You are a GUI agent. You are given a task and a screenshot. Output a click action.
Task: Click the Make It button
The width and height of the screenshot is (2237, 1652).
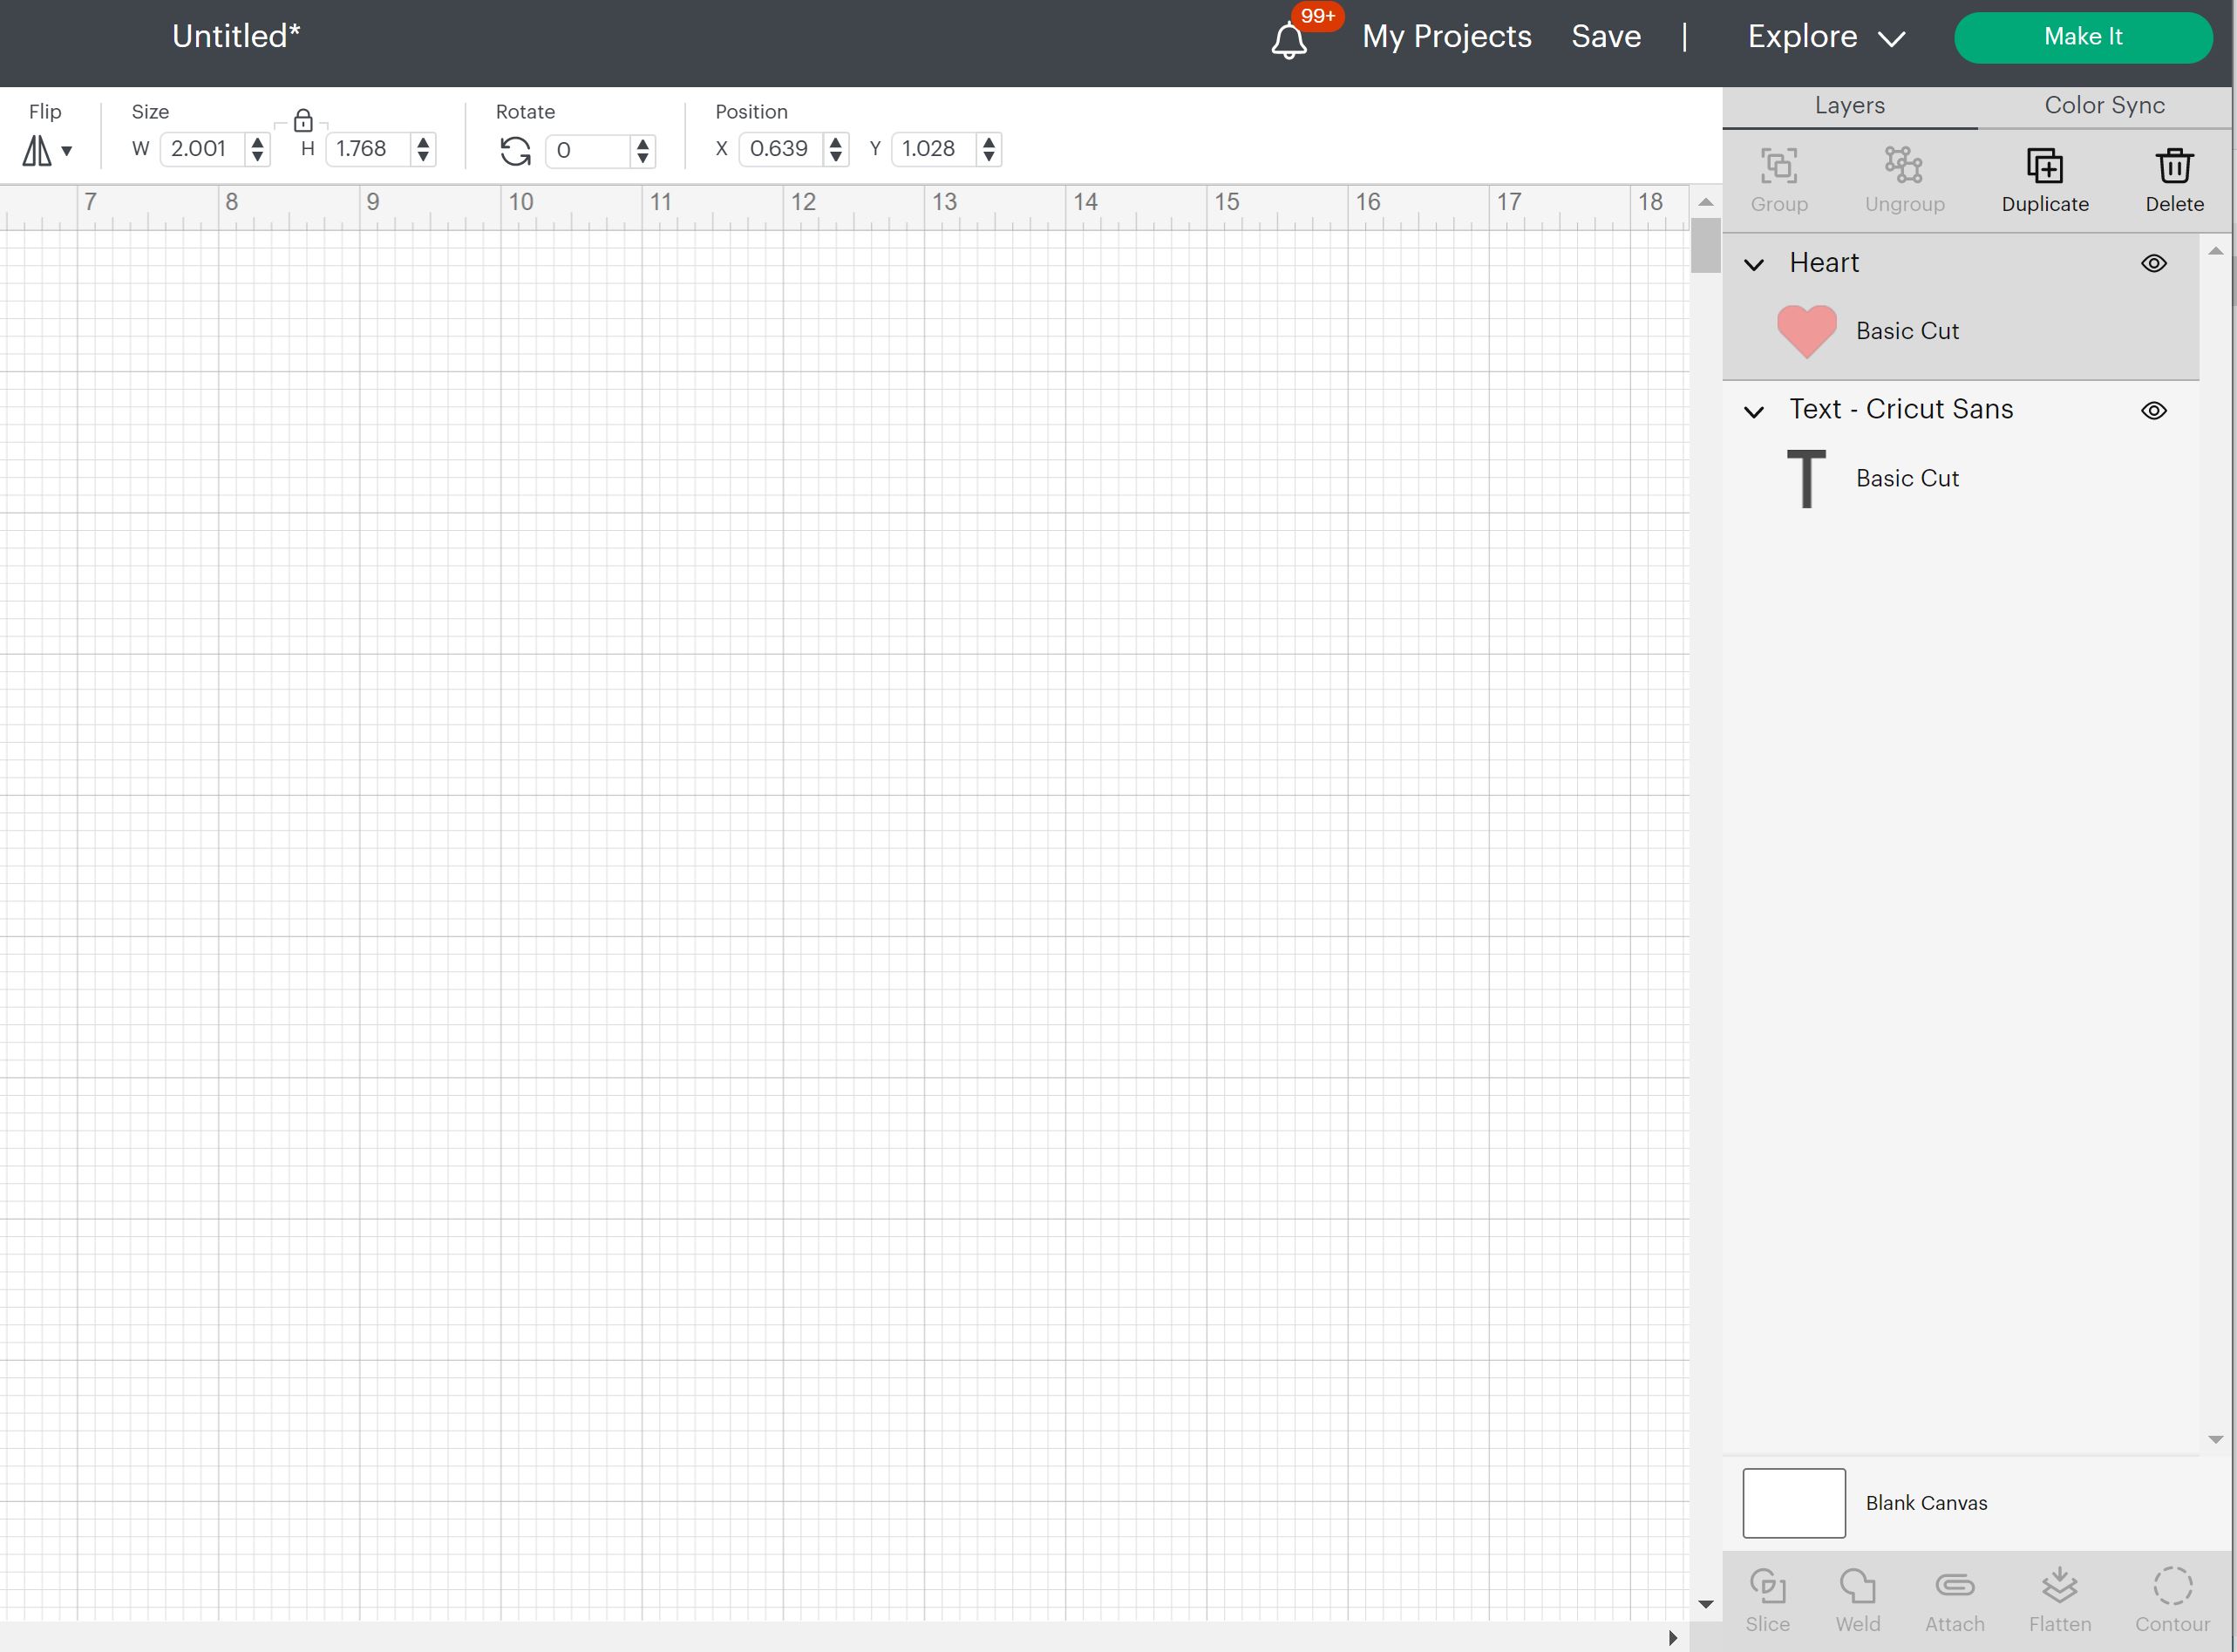click(2083, 37)
